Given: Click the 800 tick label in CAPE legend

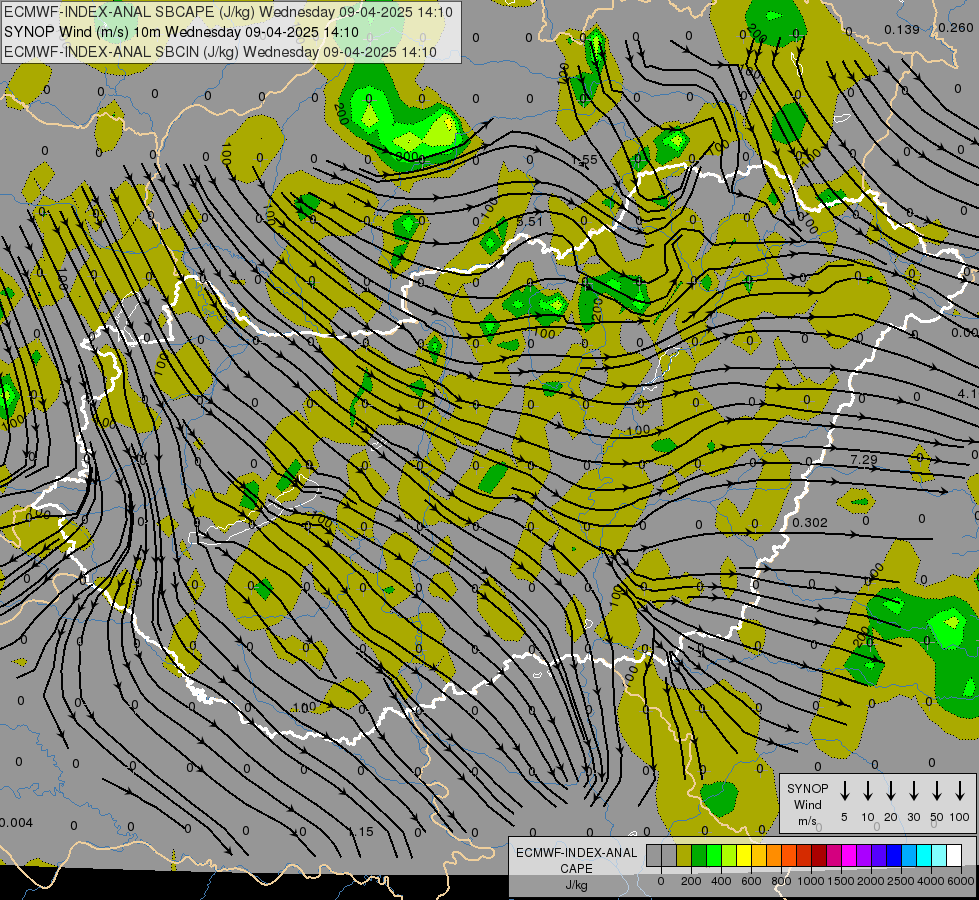Looking at the screenshot, I should click(x=781, y=881).
